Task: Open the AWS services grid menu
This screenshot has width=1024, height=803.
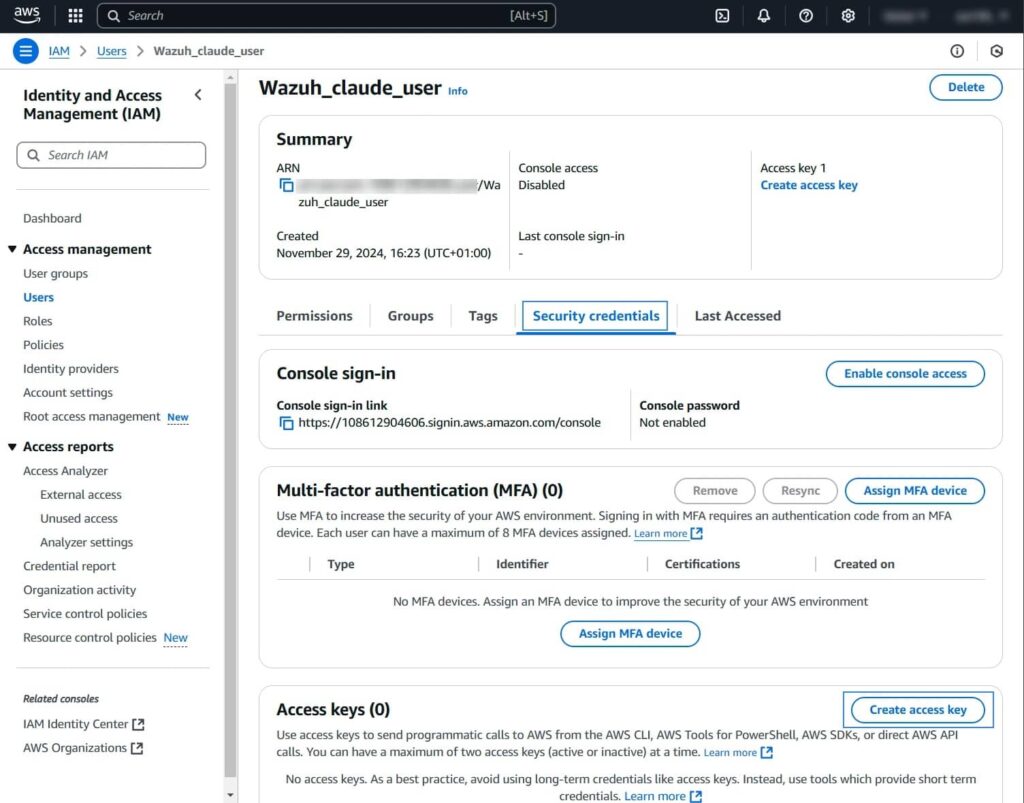Action: (x=75, y=16)
